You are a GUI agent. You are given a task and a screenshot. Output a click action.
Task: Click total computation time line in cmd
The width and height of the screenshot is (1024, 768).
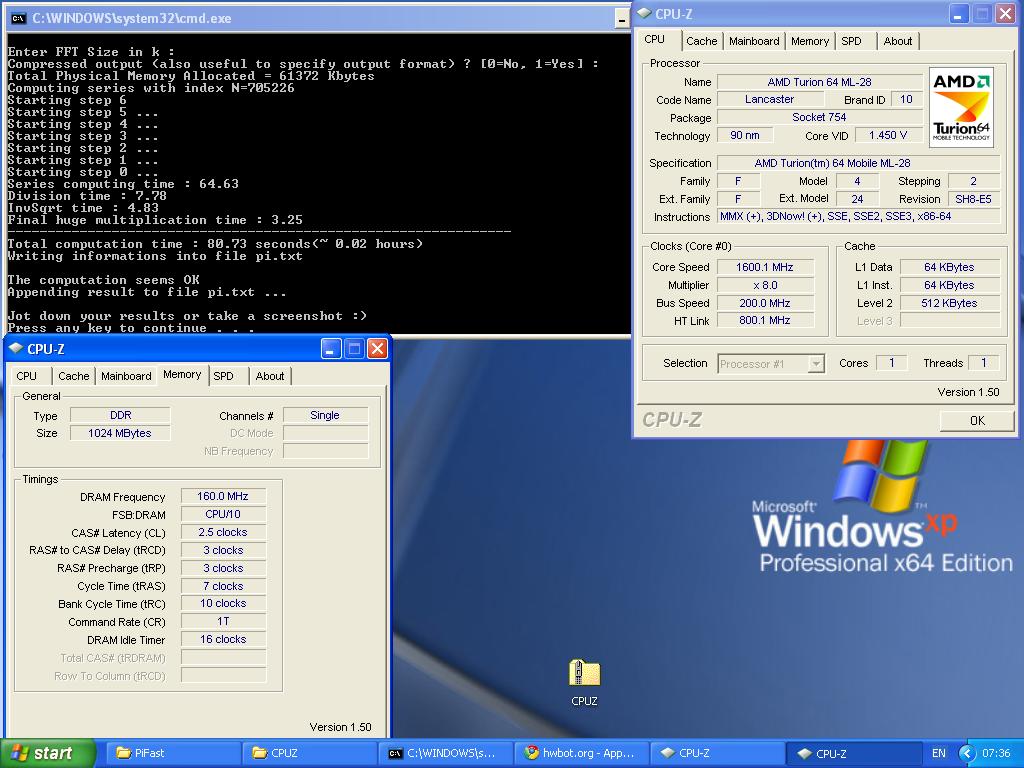[x=216, y=244]
